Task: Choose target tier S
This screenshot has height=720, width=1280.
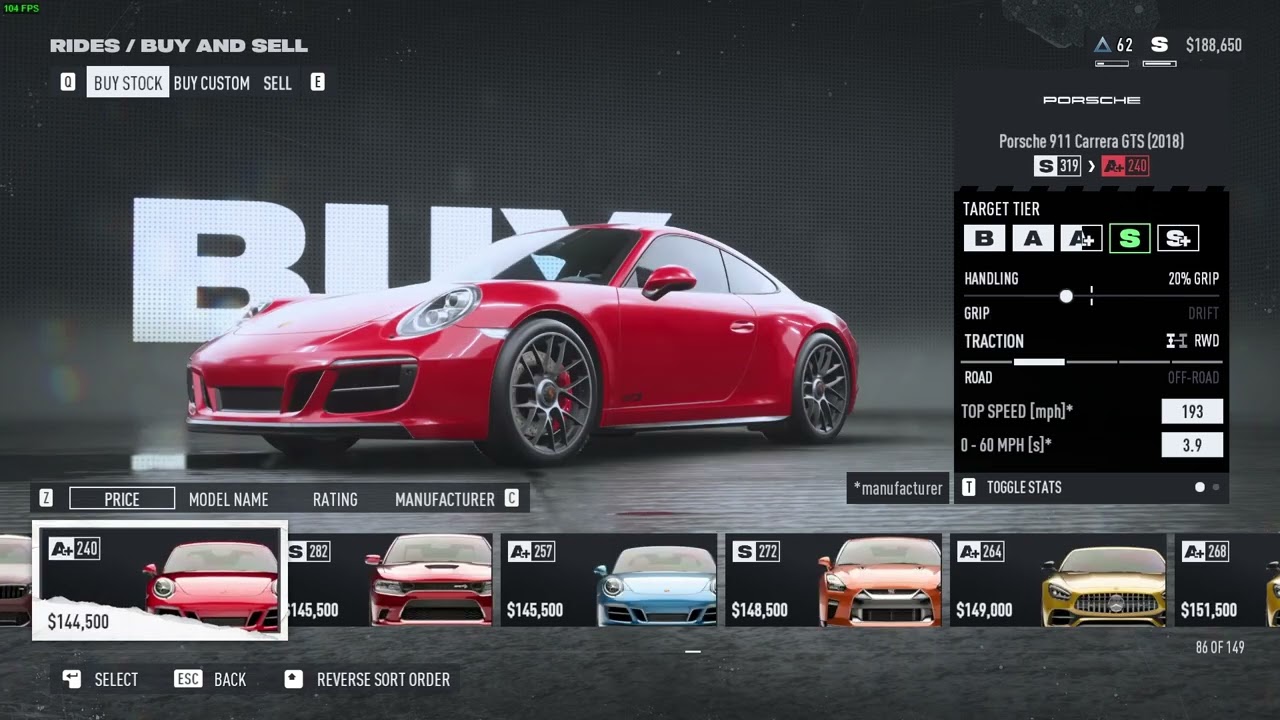Action: point(1129,238)
